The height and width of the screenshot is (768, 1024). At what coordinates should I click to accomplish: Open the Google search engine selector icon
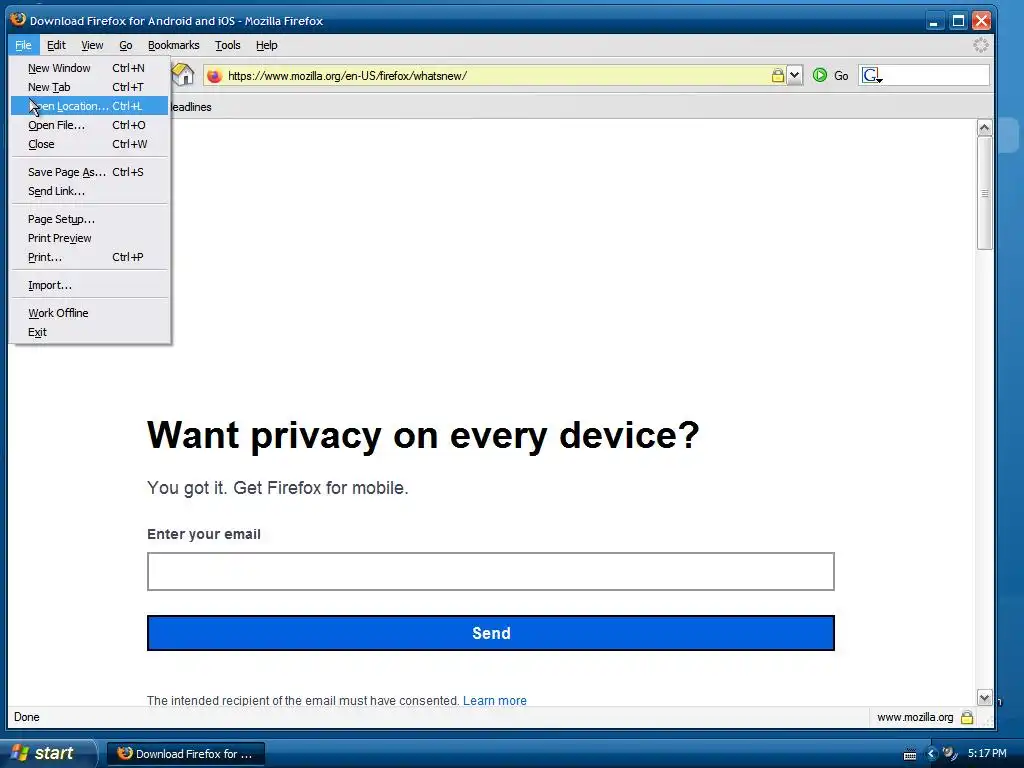872,76
